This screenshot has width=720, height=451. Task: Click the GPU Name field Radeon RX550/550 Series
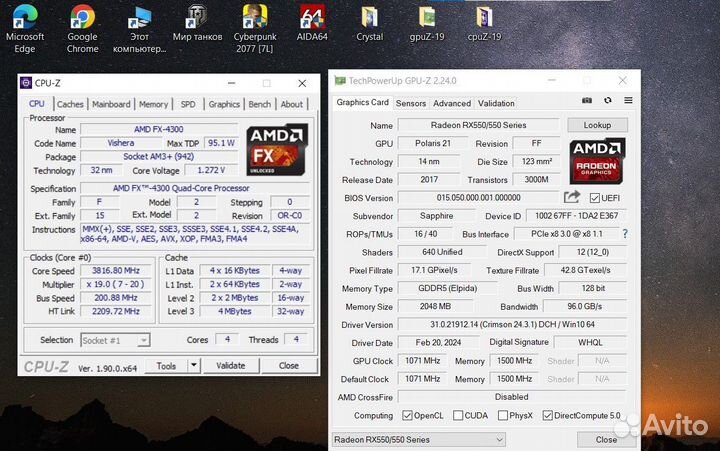pos(478,125)
